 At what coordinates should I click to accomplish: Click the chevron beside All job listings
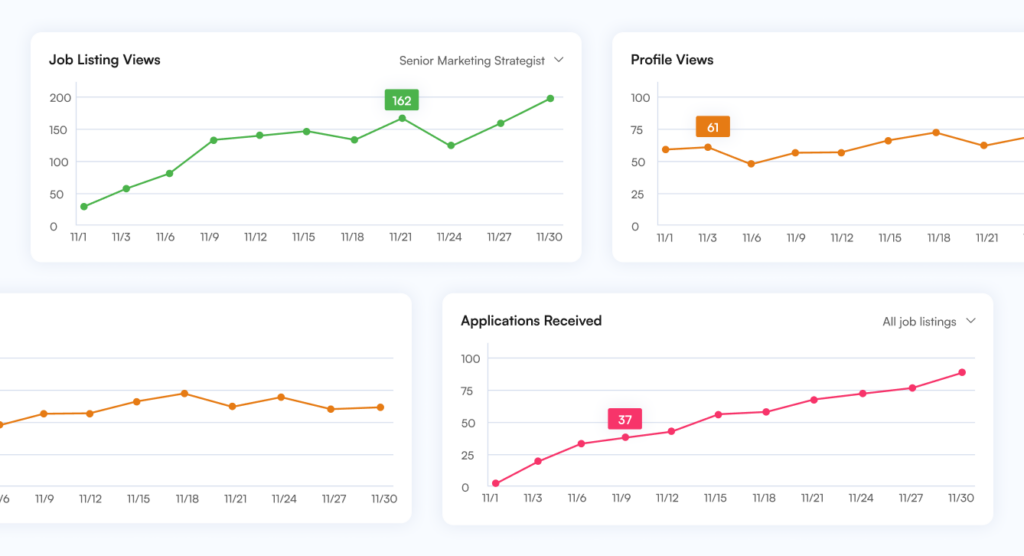click(970, 322)
